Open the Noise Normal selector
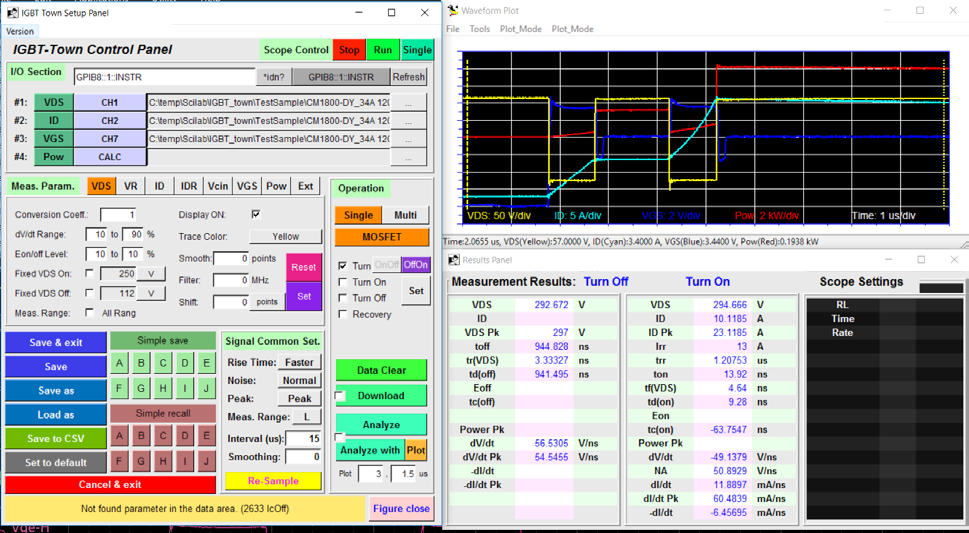 pos(300,380)
